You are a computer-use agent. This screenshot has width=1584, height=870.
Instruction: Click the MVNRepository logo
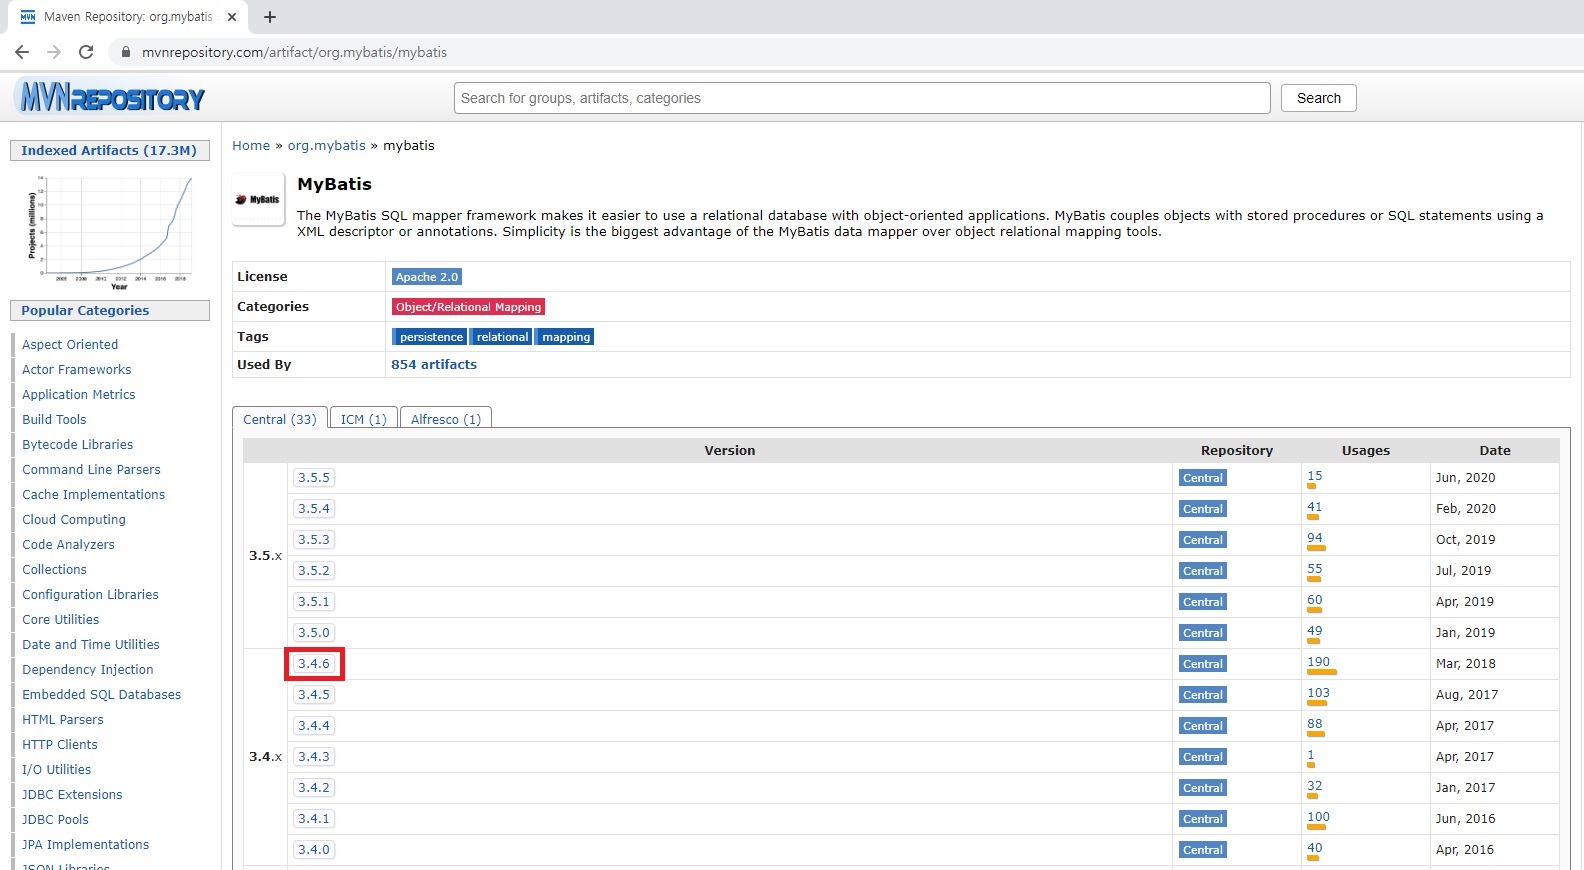[110, 97]
